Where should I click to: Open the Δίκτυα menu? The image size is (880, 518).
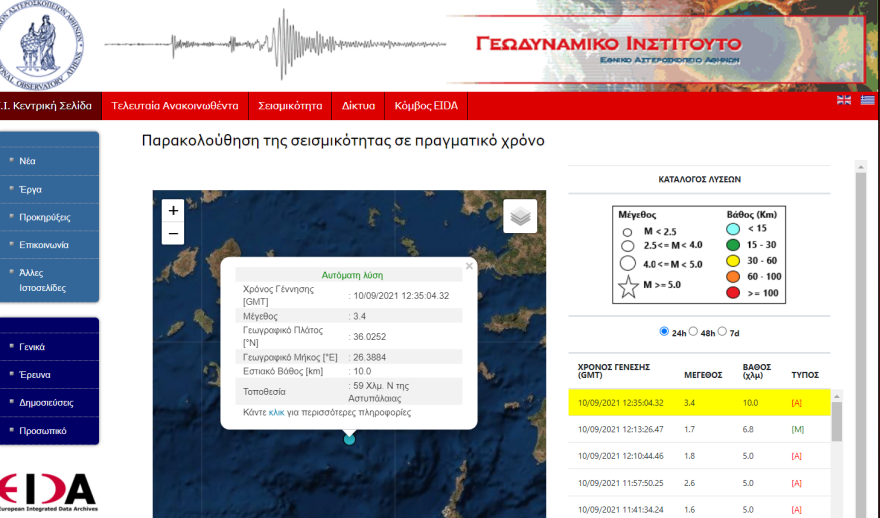[x=358, y=106]
